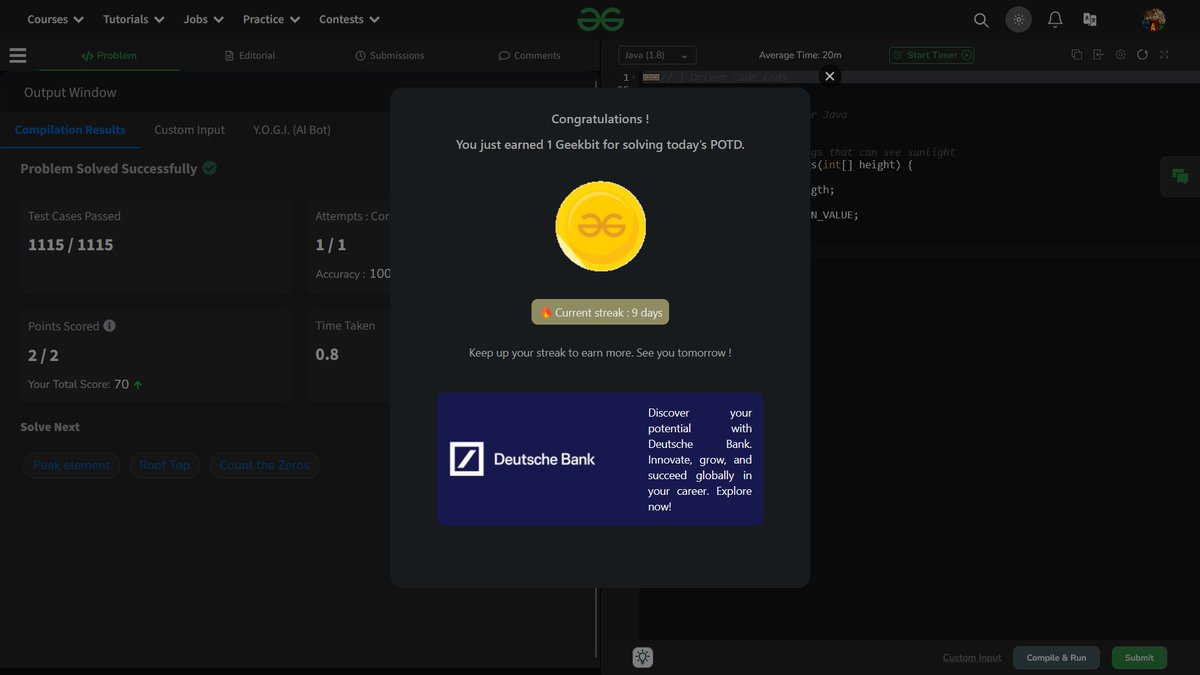Switch to the Submissions tab

pyautogui.click(x=390, y=56)
